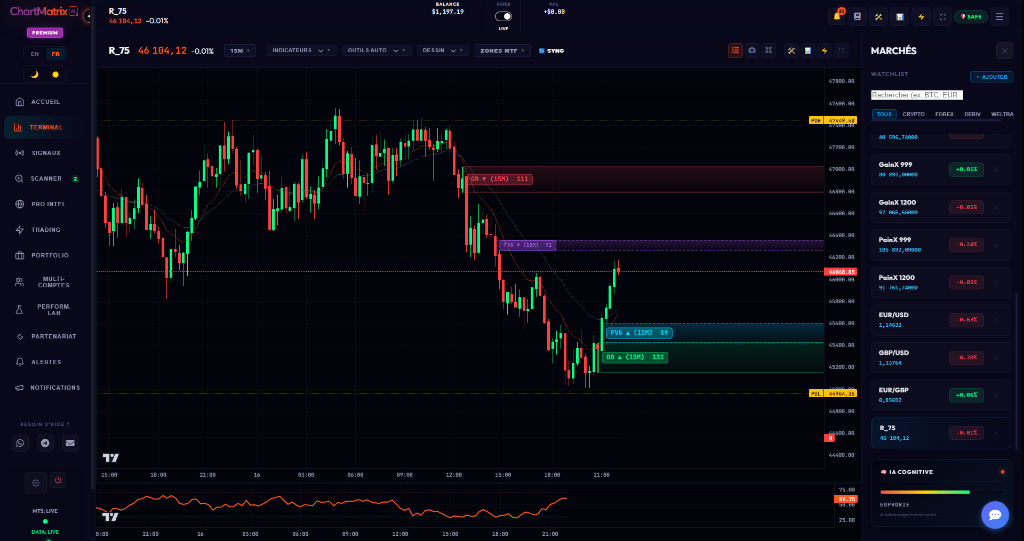The height and width of the screenshot is (541, 1024).
Task: Open the tools icon in top header bar
Action: coord(878,16)
